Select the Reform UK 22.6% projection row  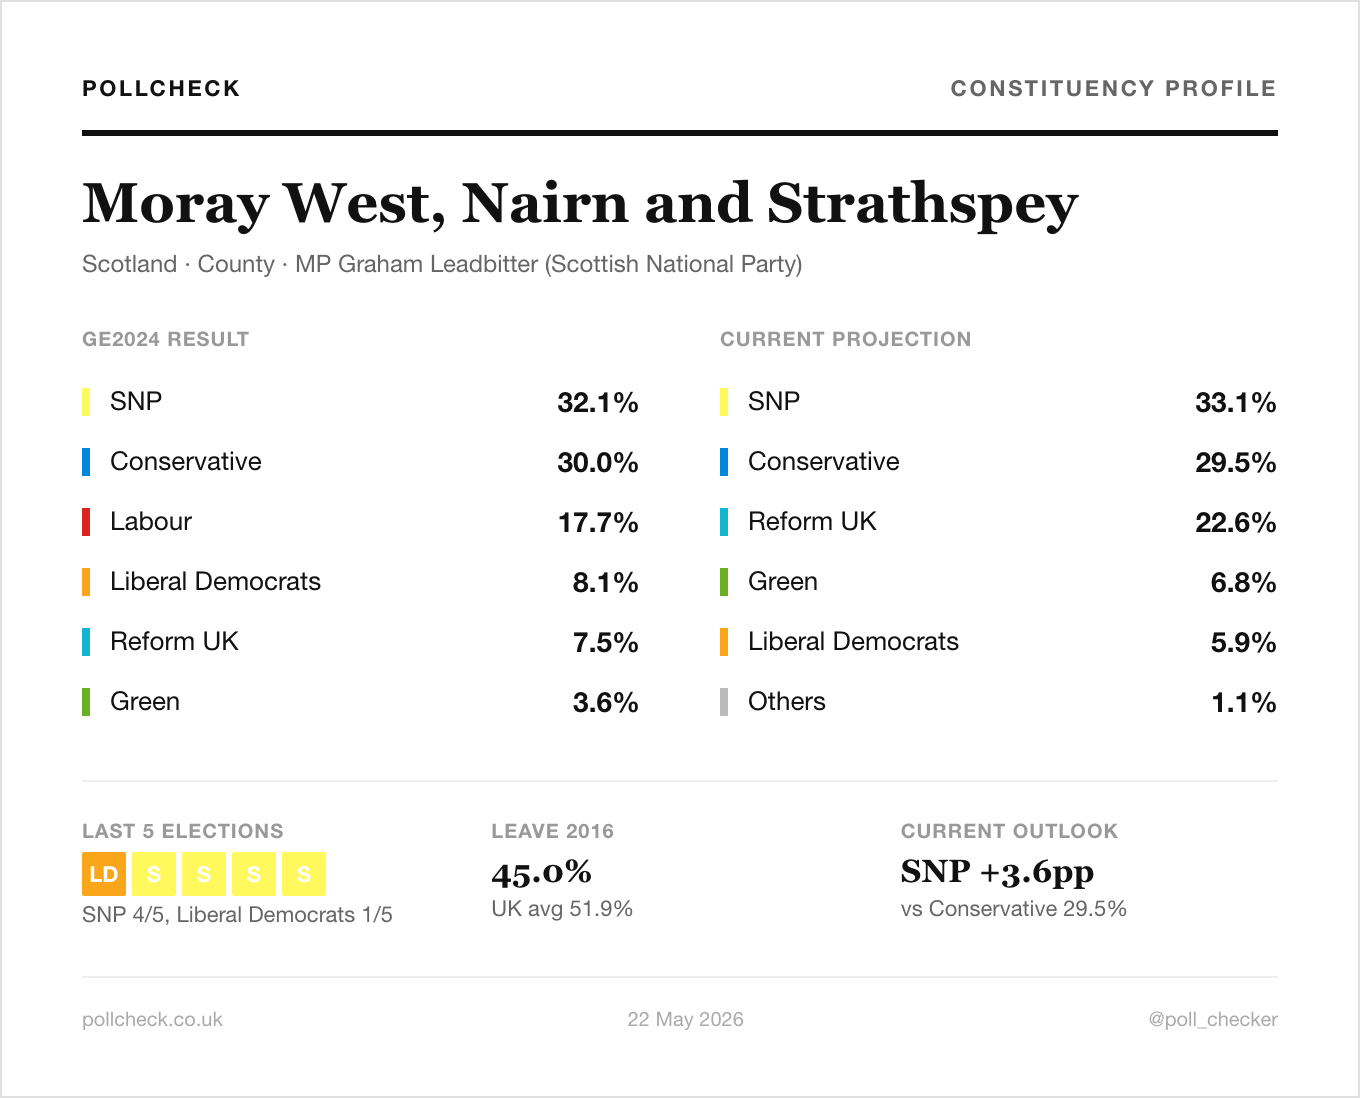tap(998, 522)
